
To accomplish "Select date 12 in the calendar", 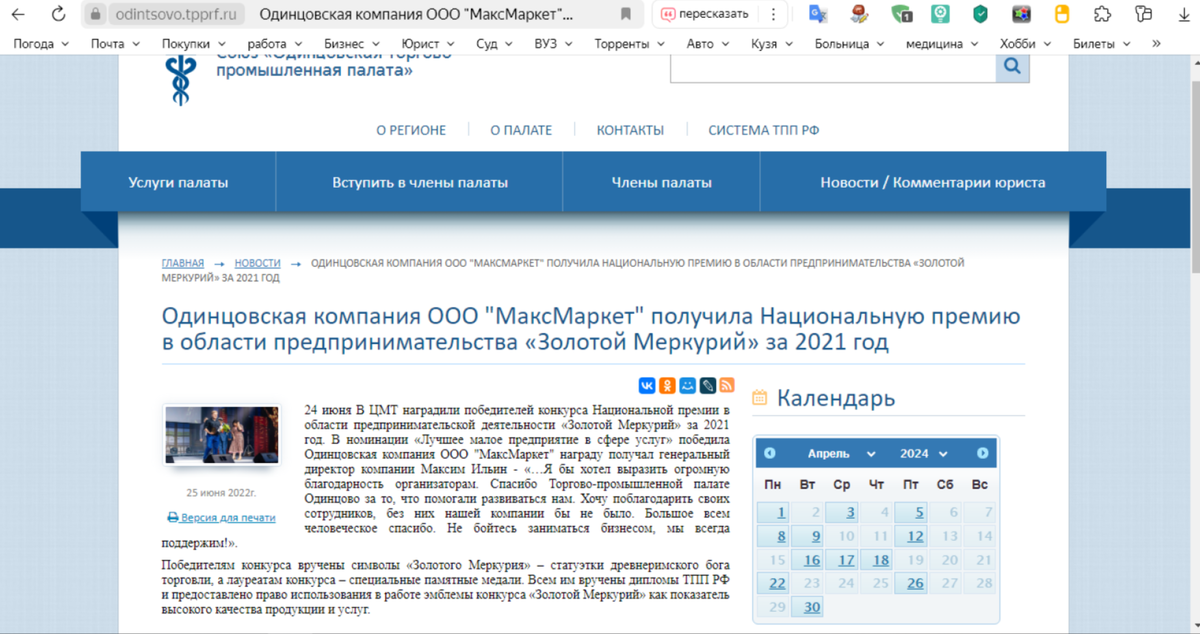I will [909, 536].
